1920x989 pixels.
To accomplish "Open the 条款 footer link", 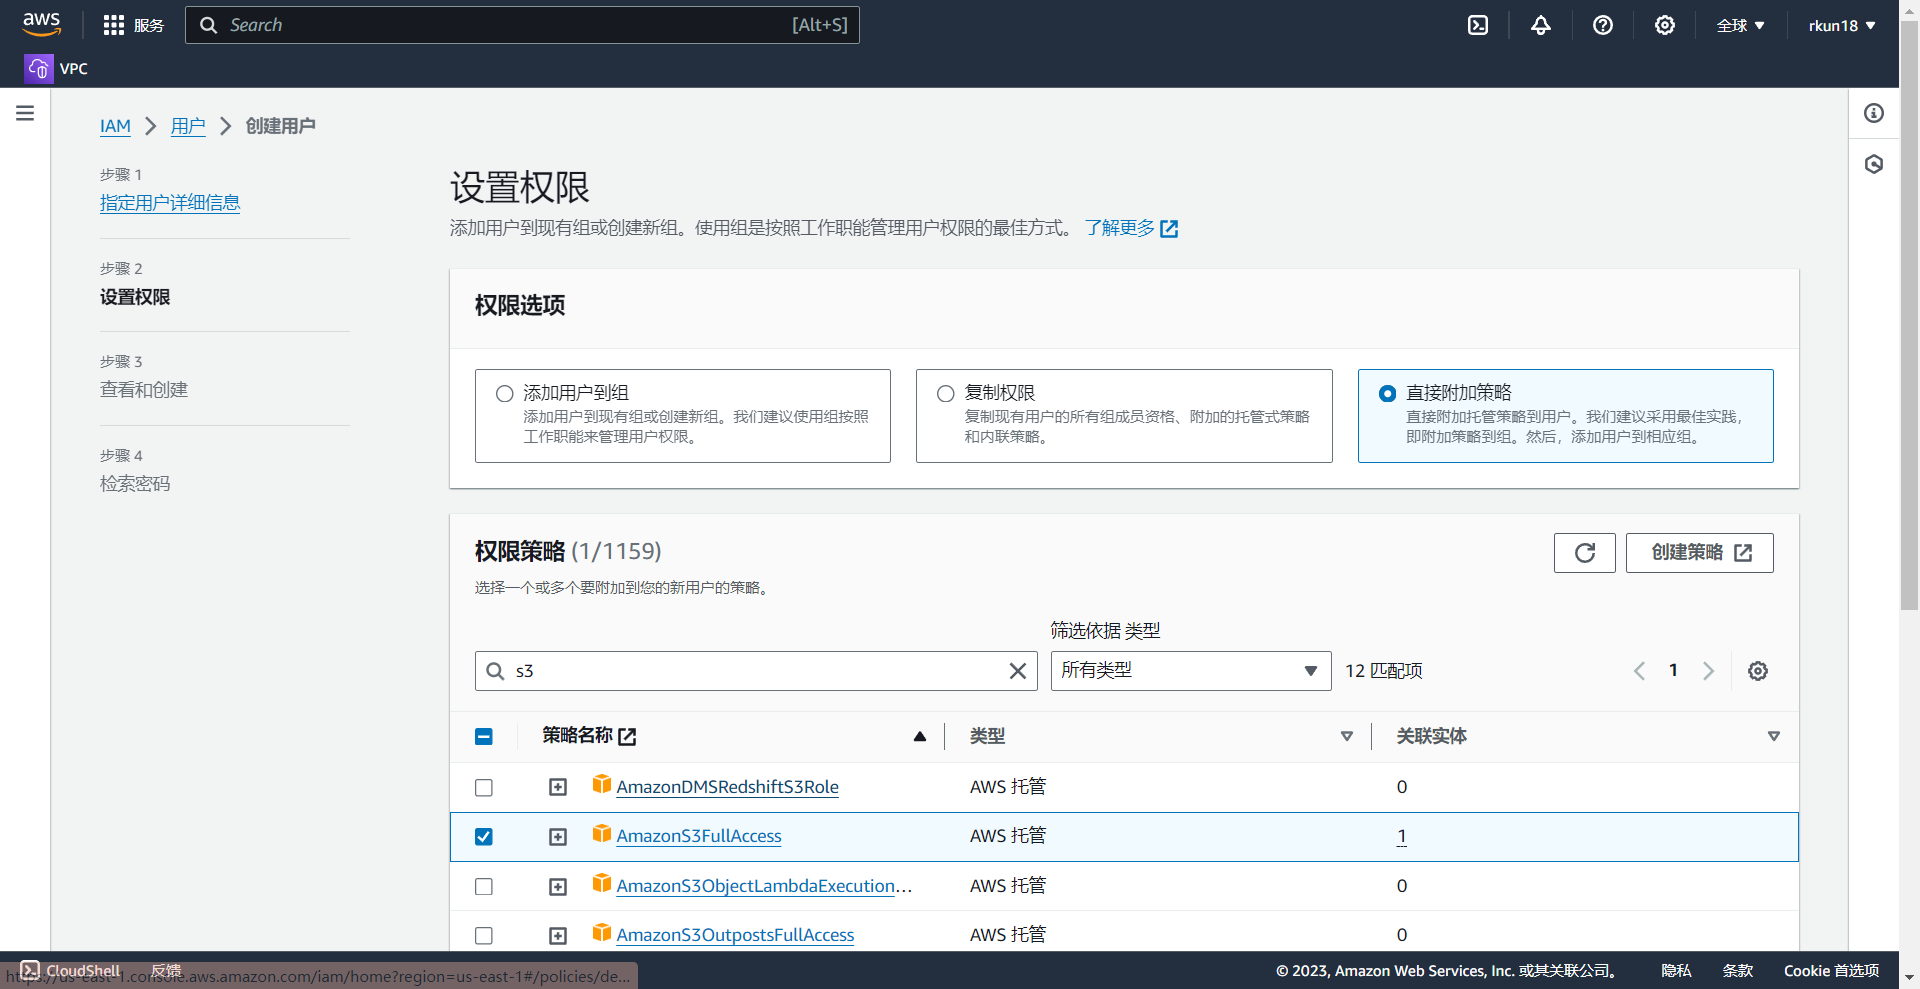I will [x=1738, y=970].
